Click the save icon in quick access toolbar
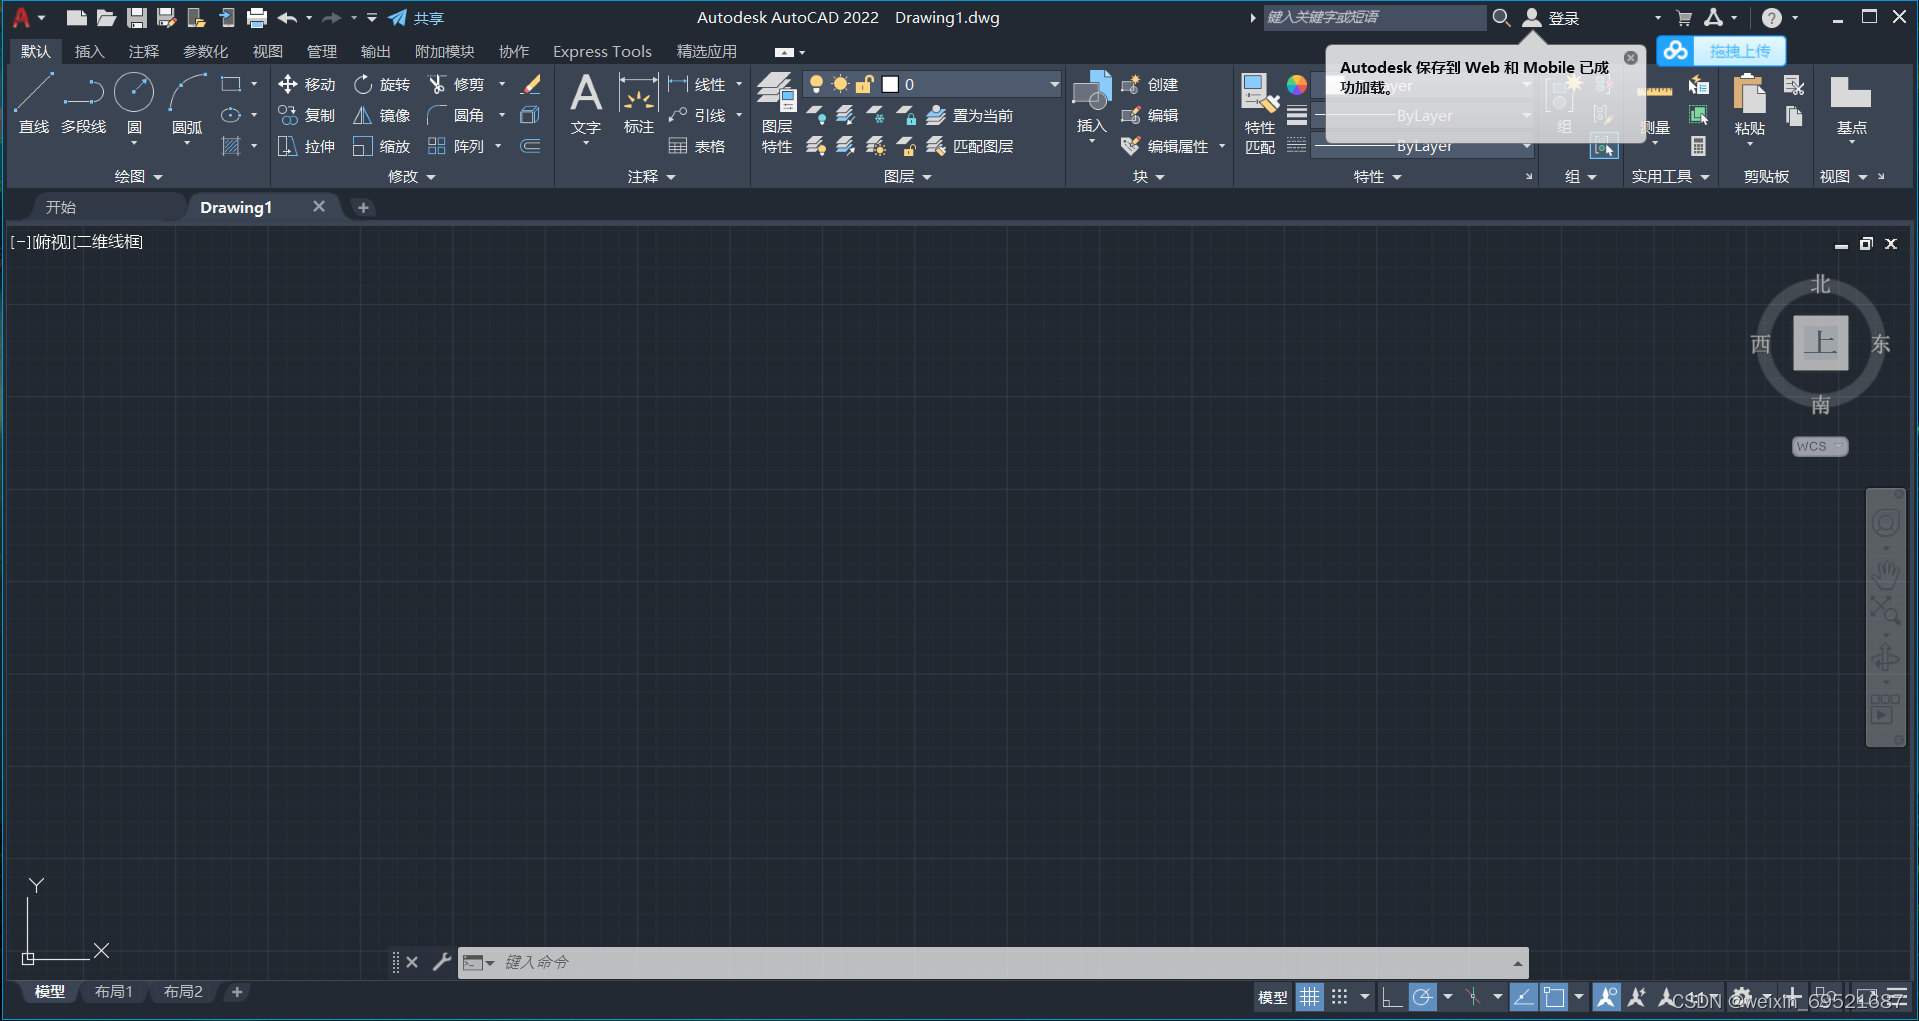Viewport: 1919px width, 1021px height. click(x=137, y=18)
